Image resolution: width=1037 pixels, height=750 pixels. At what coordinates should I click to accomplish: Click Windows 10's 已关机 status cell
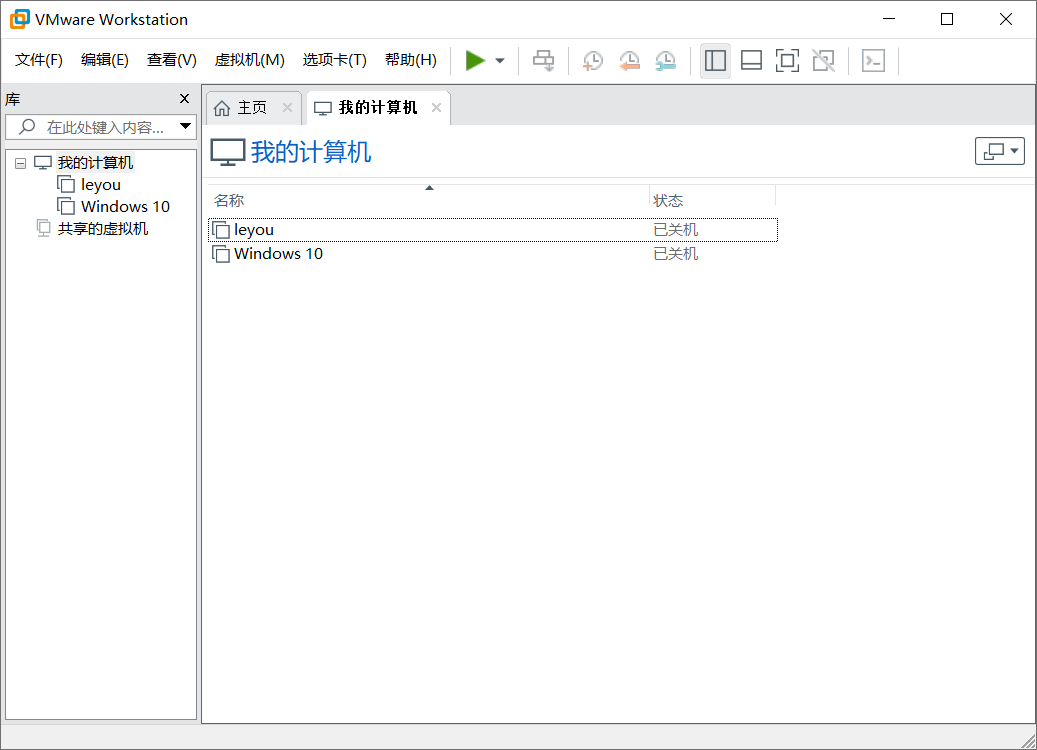(x=676, y=254)
